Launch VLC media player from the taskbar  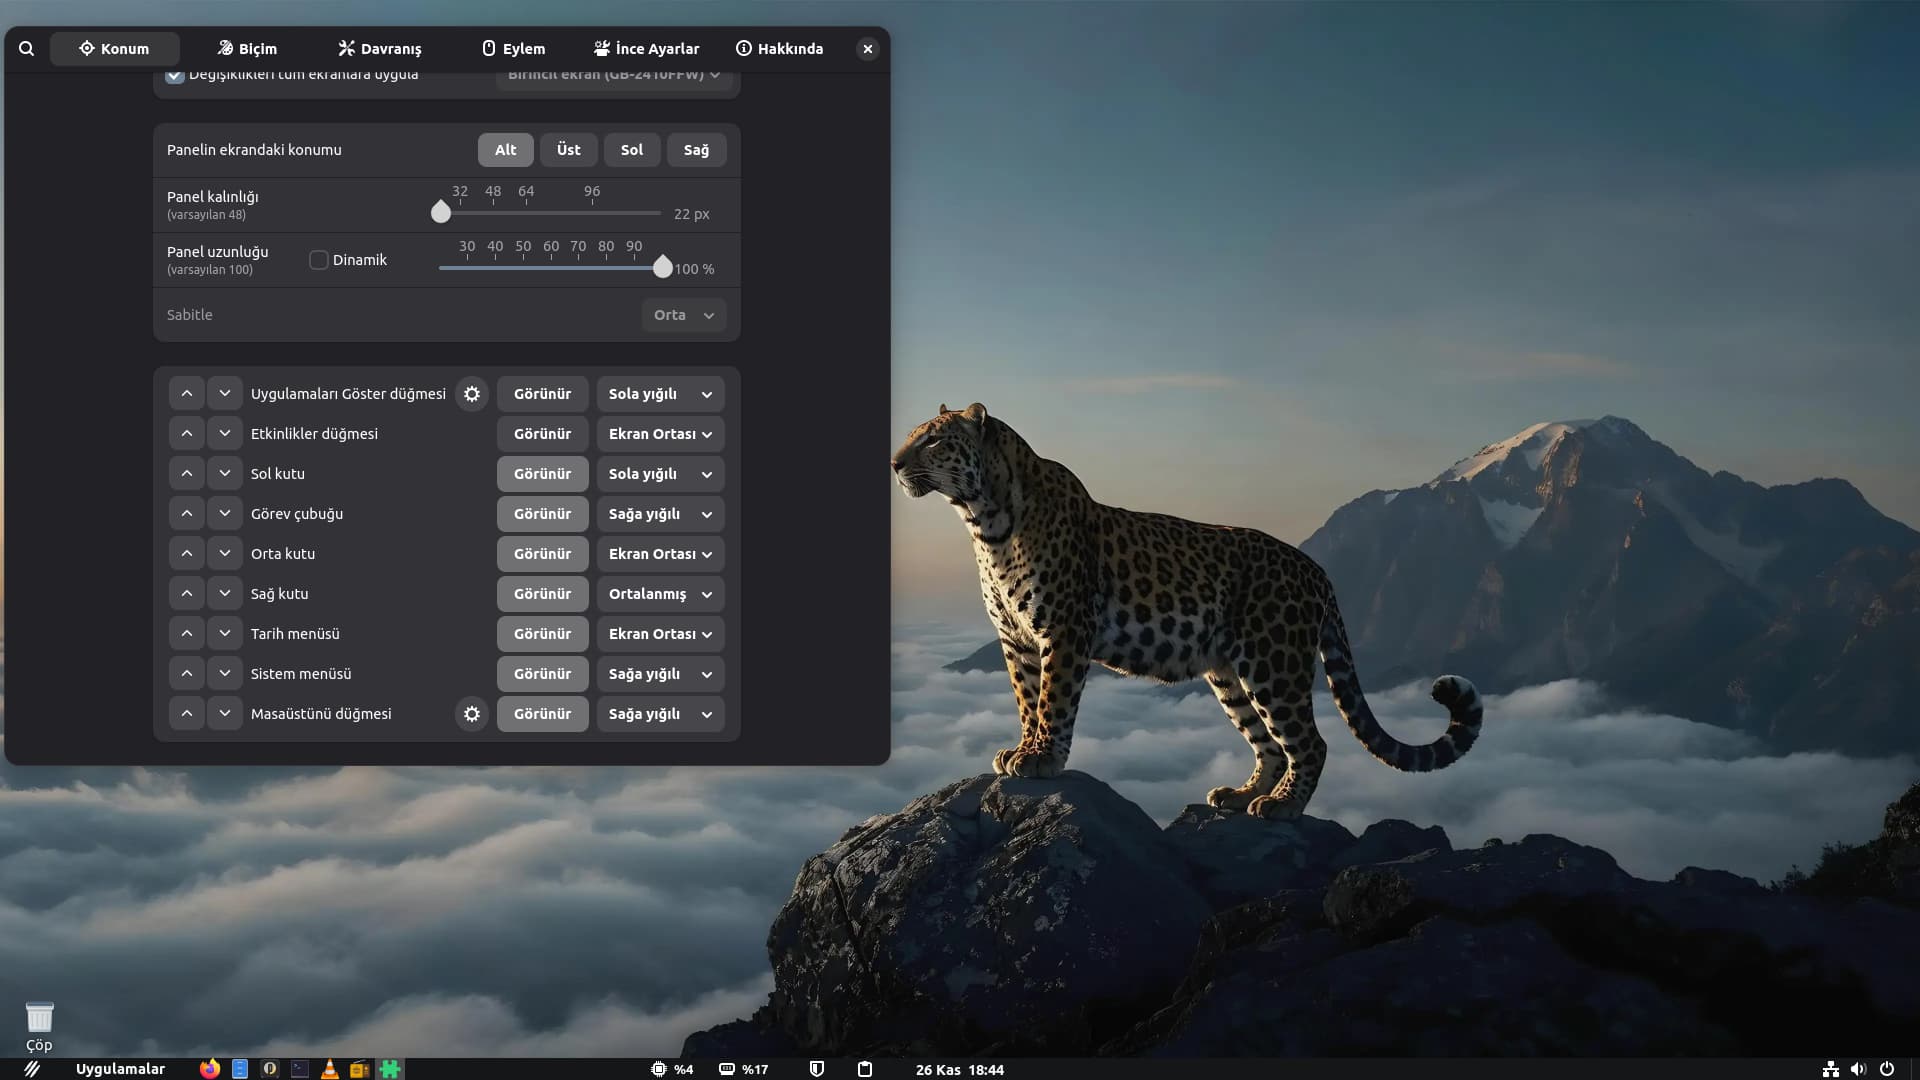click(x=329, y=1069)
